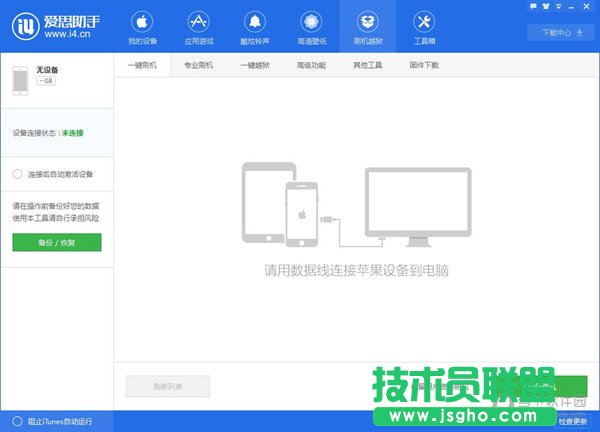
Task: Click the 请用数据线连接苹果设备到电脑 prompt text
Action: [x=356, y=270]
